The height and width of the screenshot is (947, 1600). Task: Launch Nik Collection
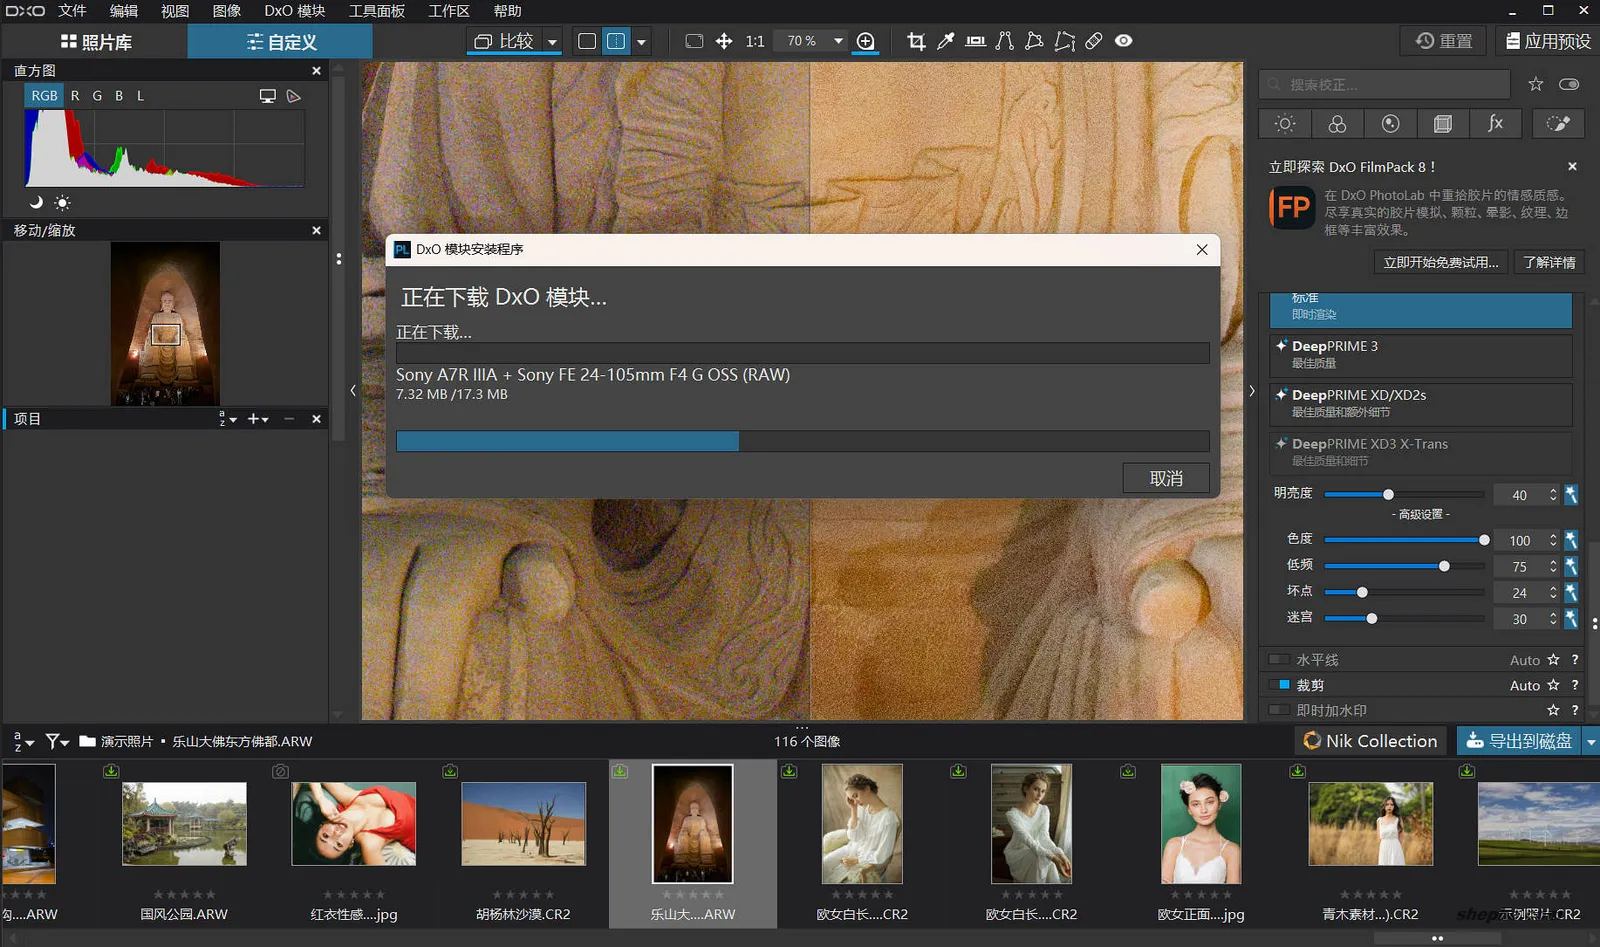(1371, 741)
